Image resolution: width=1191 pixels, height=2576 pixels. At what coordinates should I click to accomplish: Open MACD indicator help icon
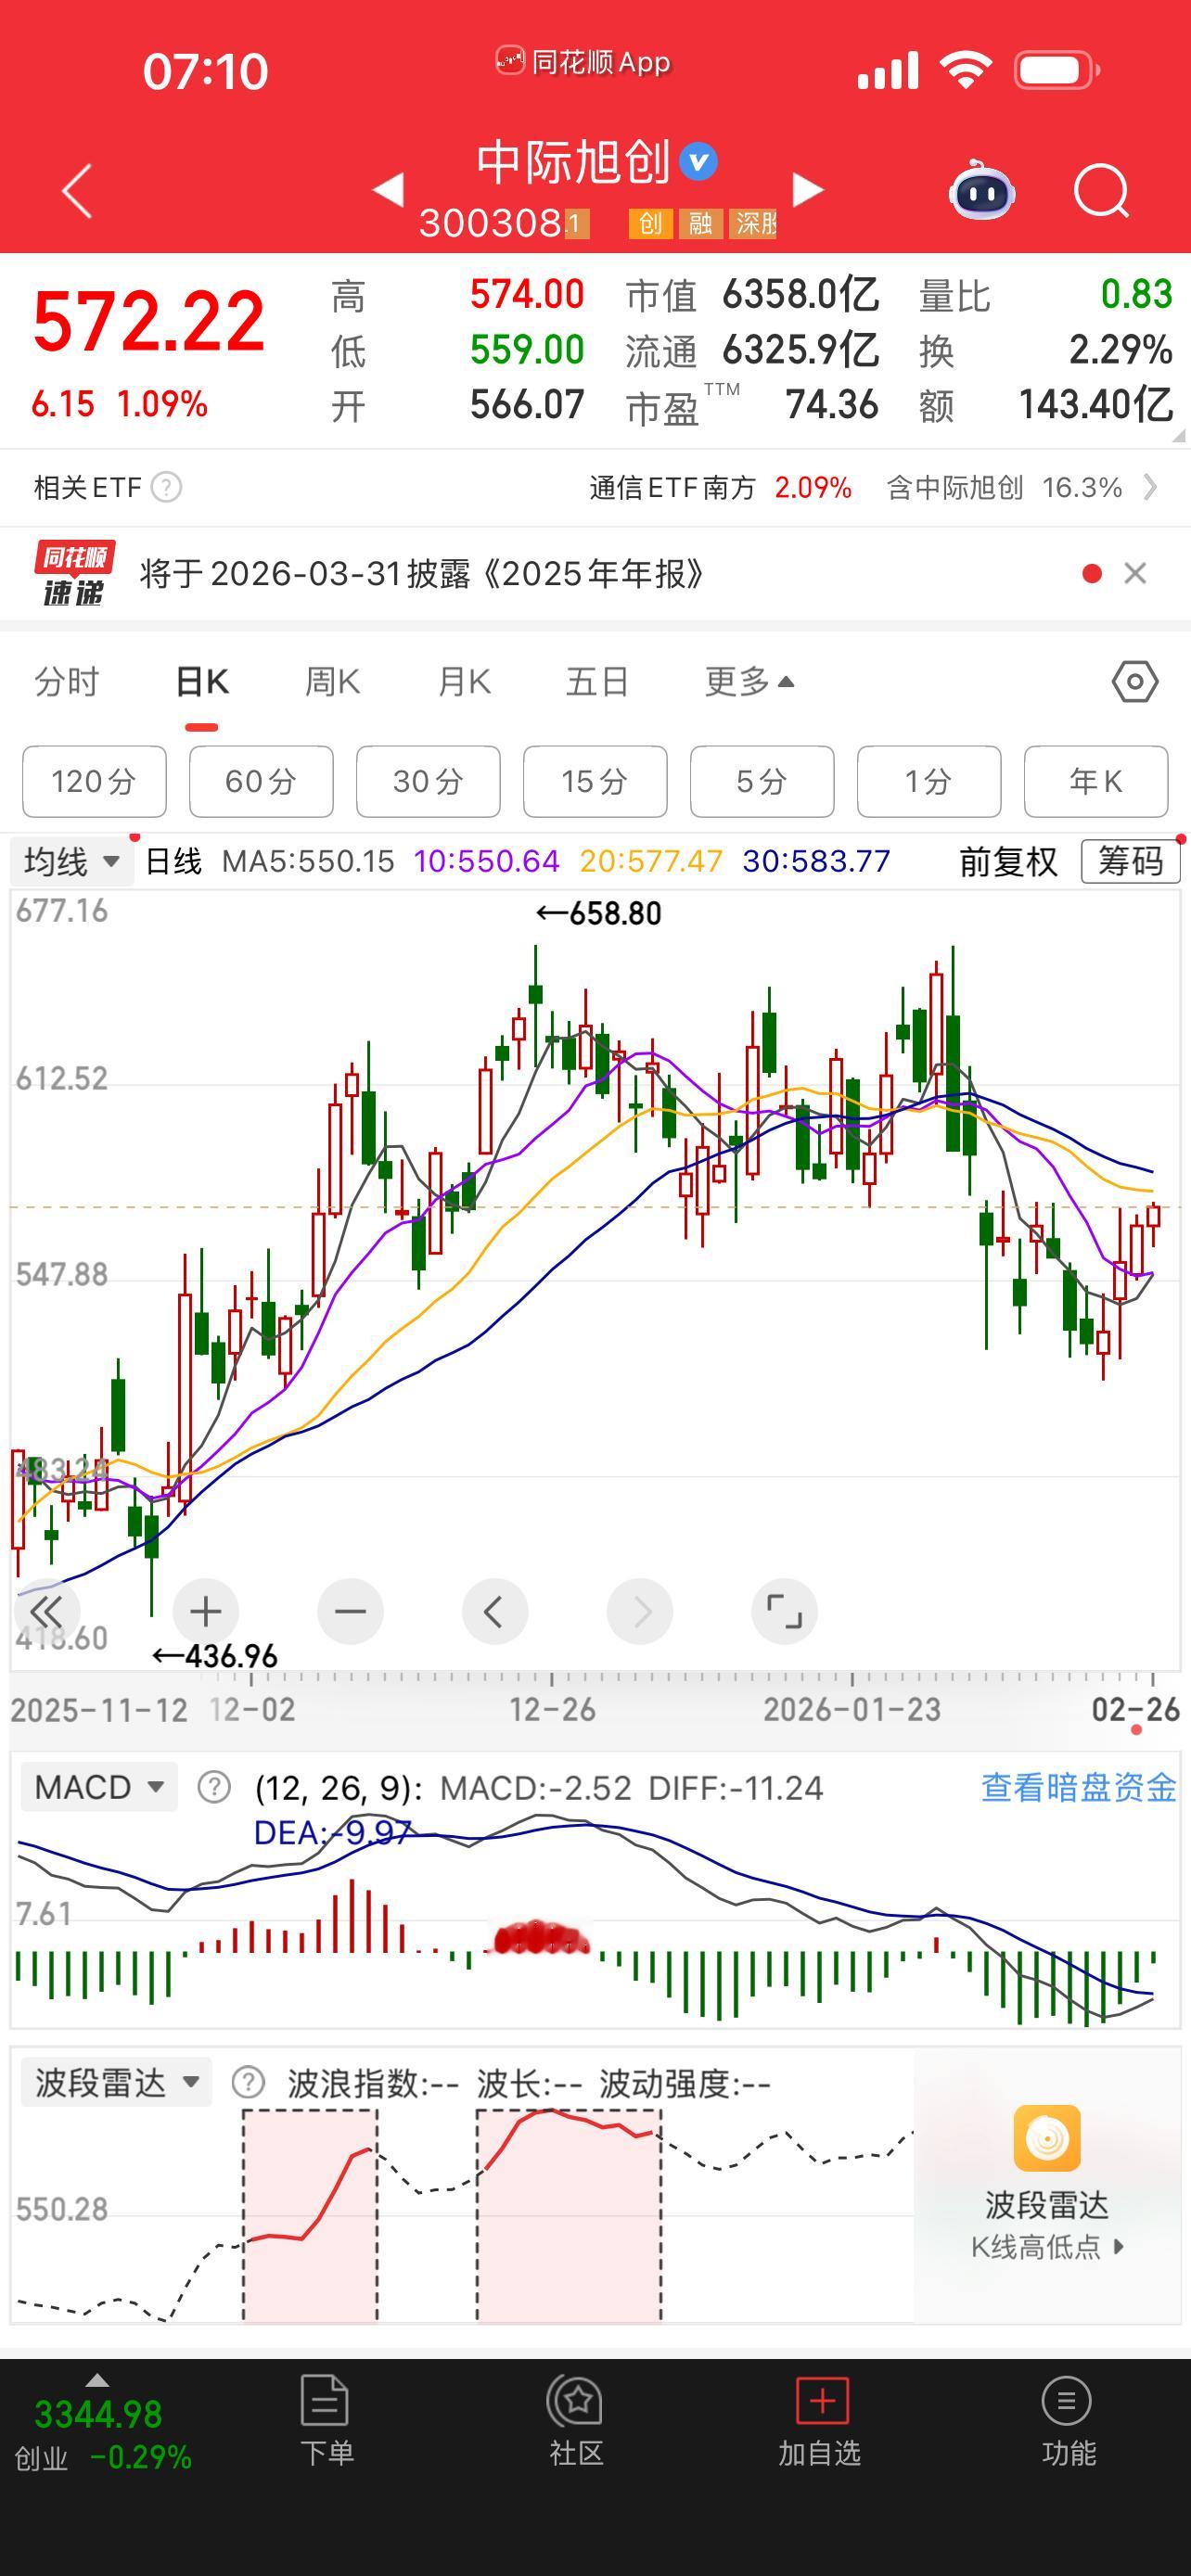(x=214, y=1787)
